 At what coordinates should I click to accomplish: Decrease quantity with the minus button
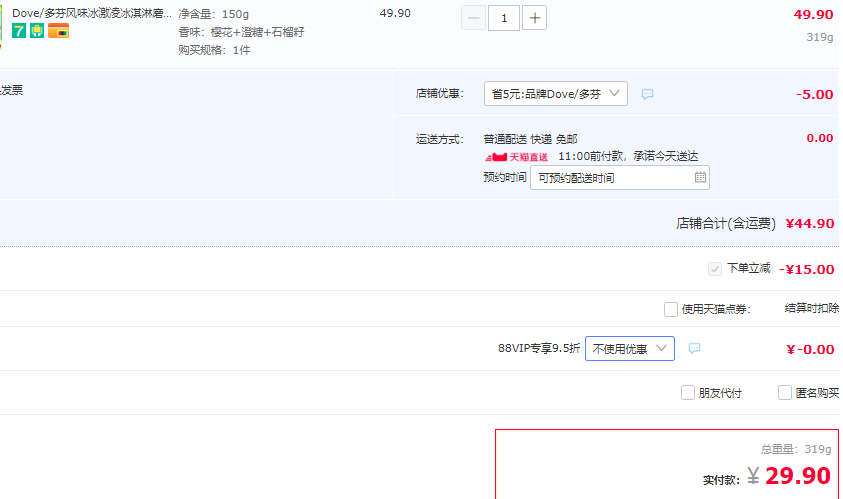tap(473, 18)
